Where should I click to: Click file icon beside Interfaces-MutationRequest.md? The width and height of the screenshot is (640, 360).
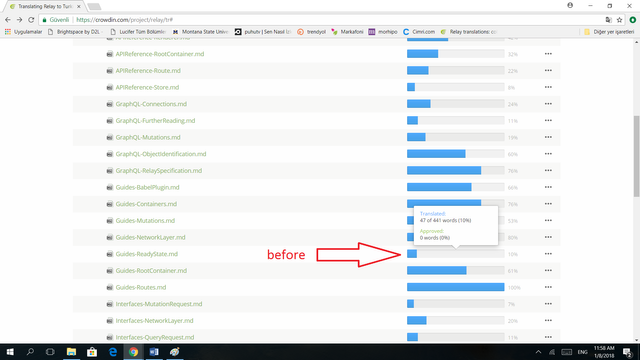point(109,304)
